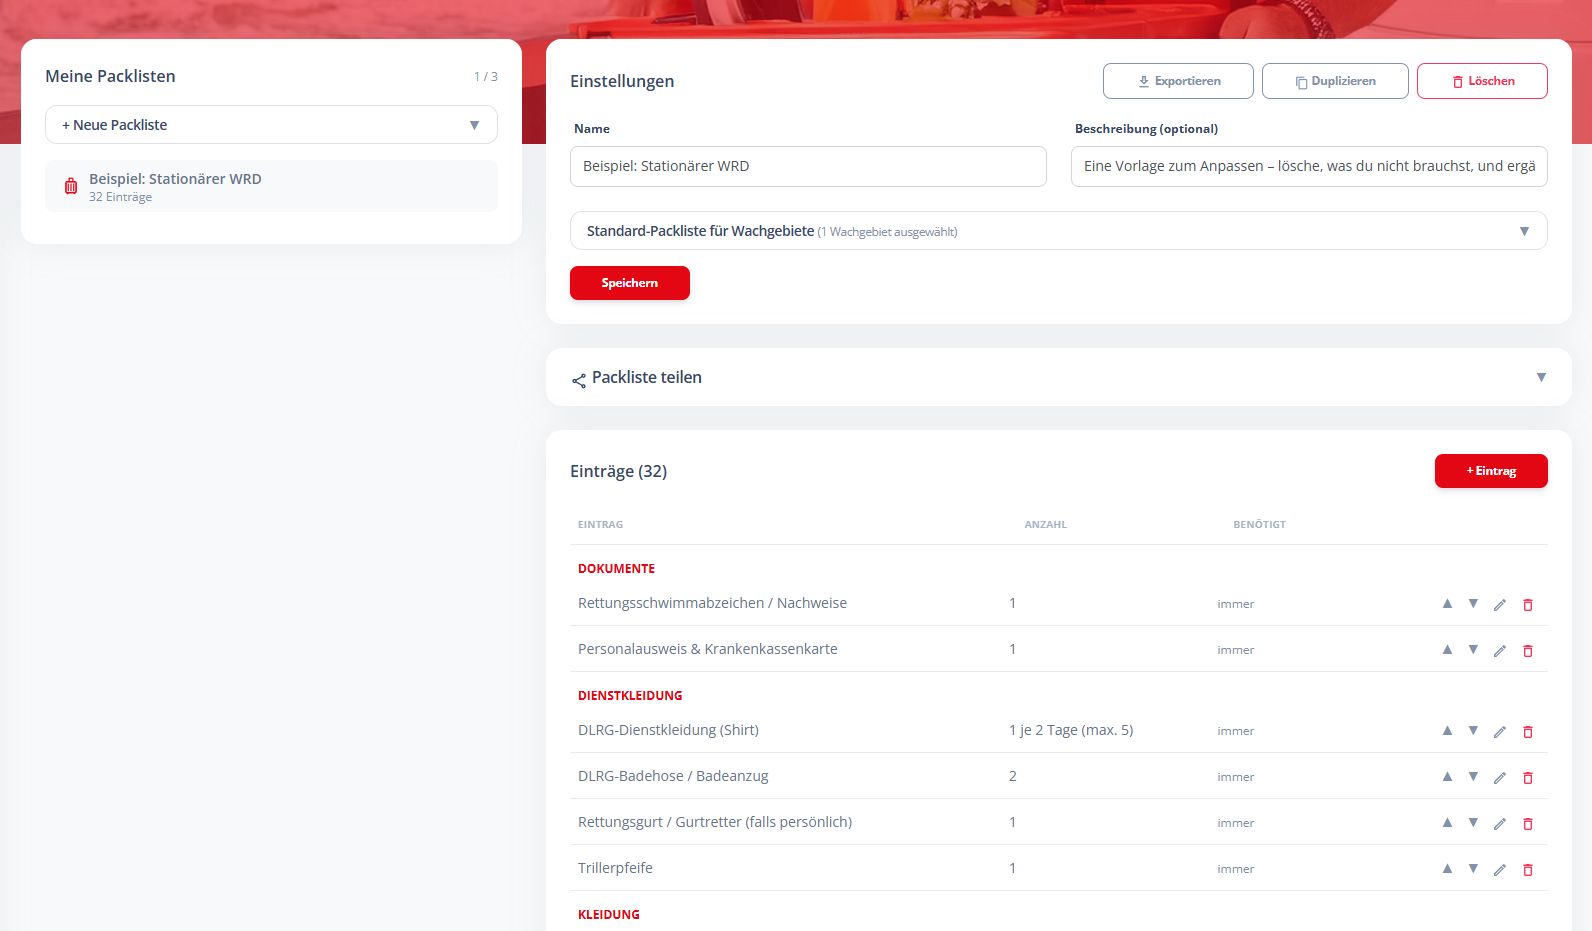Edit Rettungsgurt / Gurtretter entry
Image resolution: width=1592 pixels, height=931 pixels.
point(1500,824)
